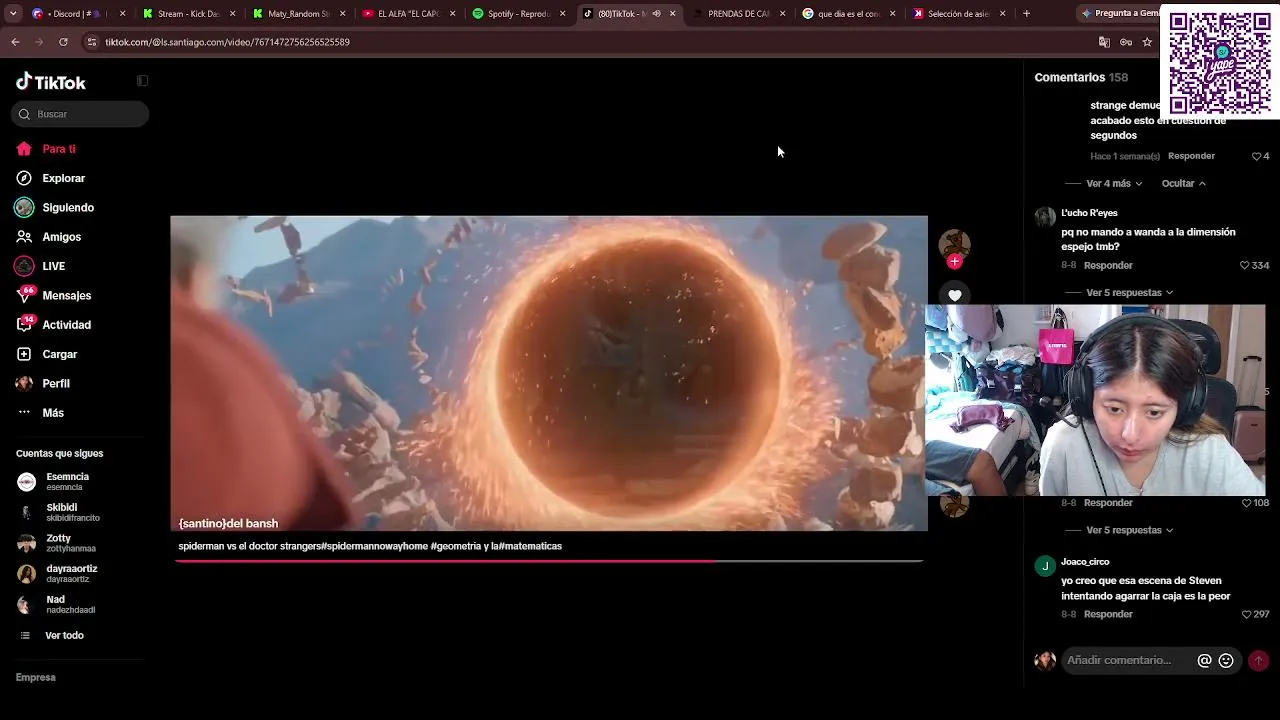Open Esemncia account from followed list
The height and width of the screenshot is (720, 1280).
pyautogui.click(x=66, y=482)
